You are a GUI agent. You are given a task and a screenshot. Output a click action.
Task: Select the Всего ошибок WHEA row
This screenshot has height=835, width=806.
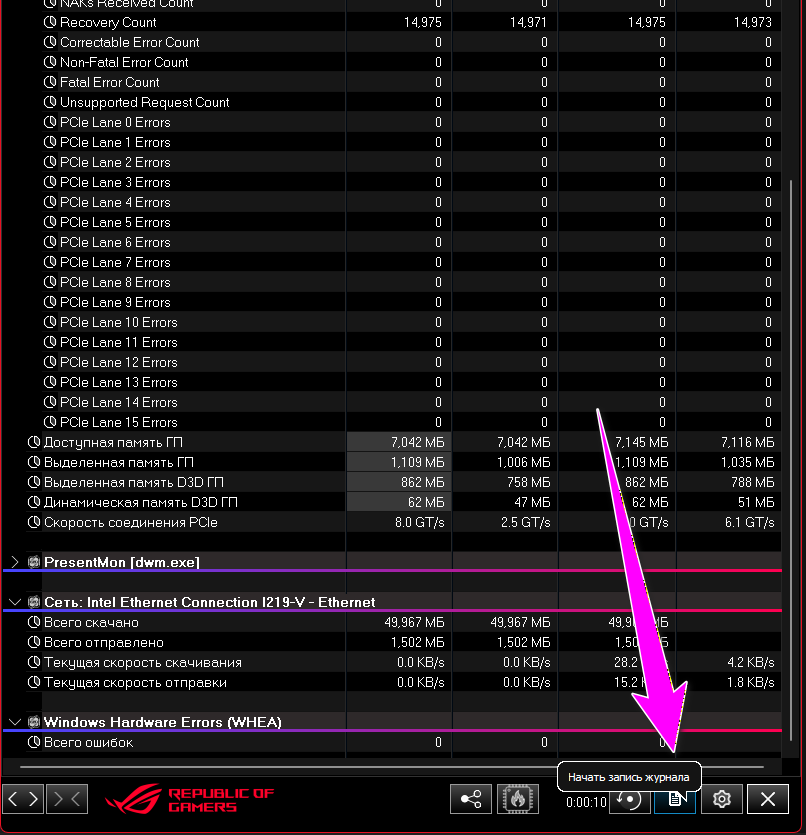tap(88, 742)
